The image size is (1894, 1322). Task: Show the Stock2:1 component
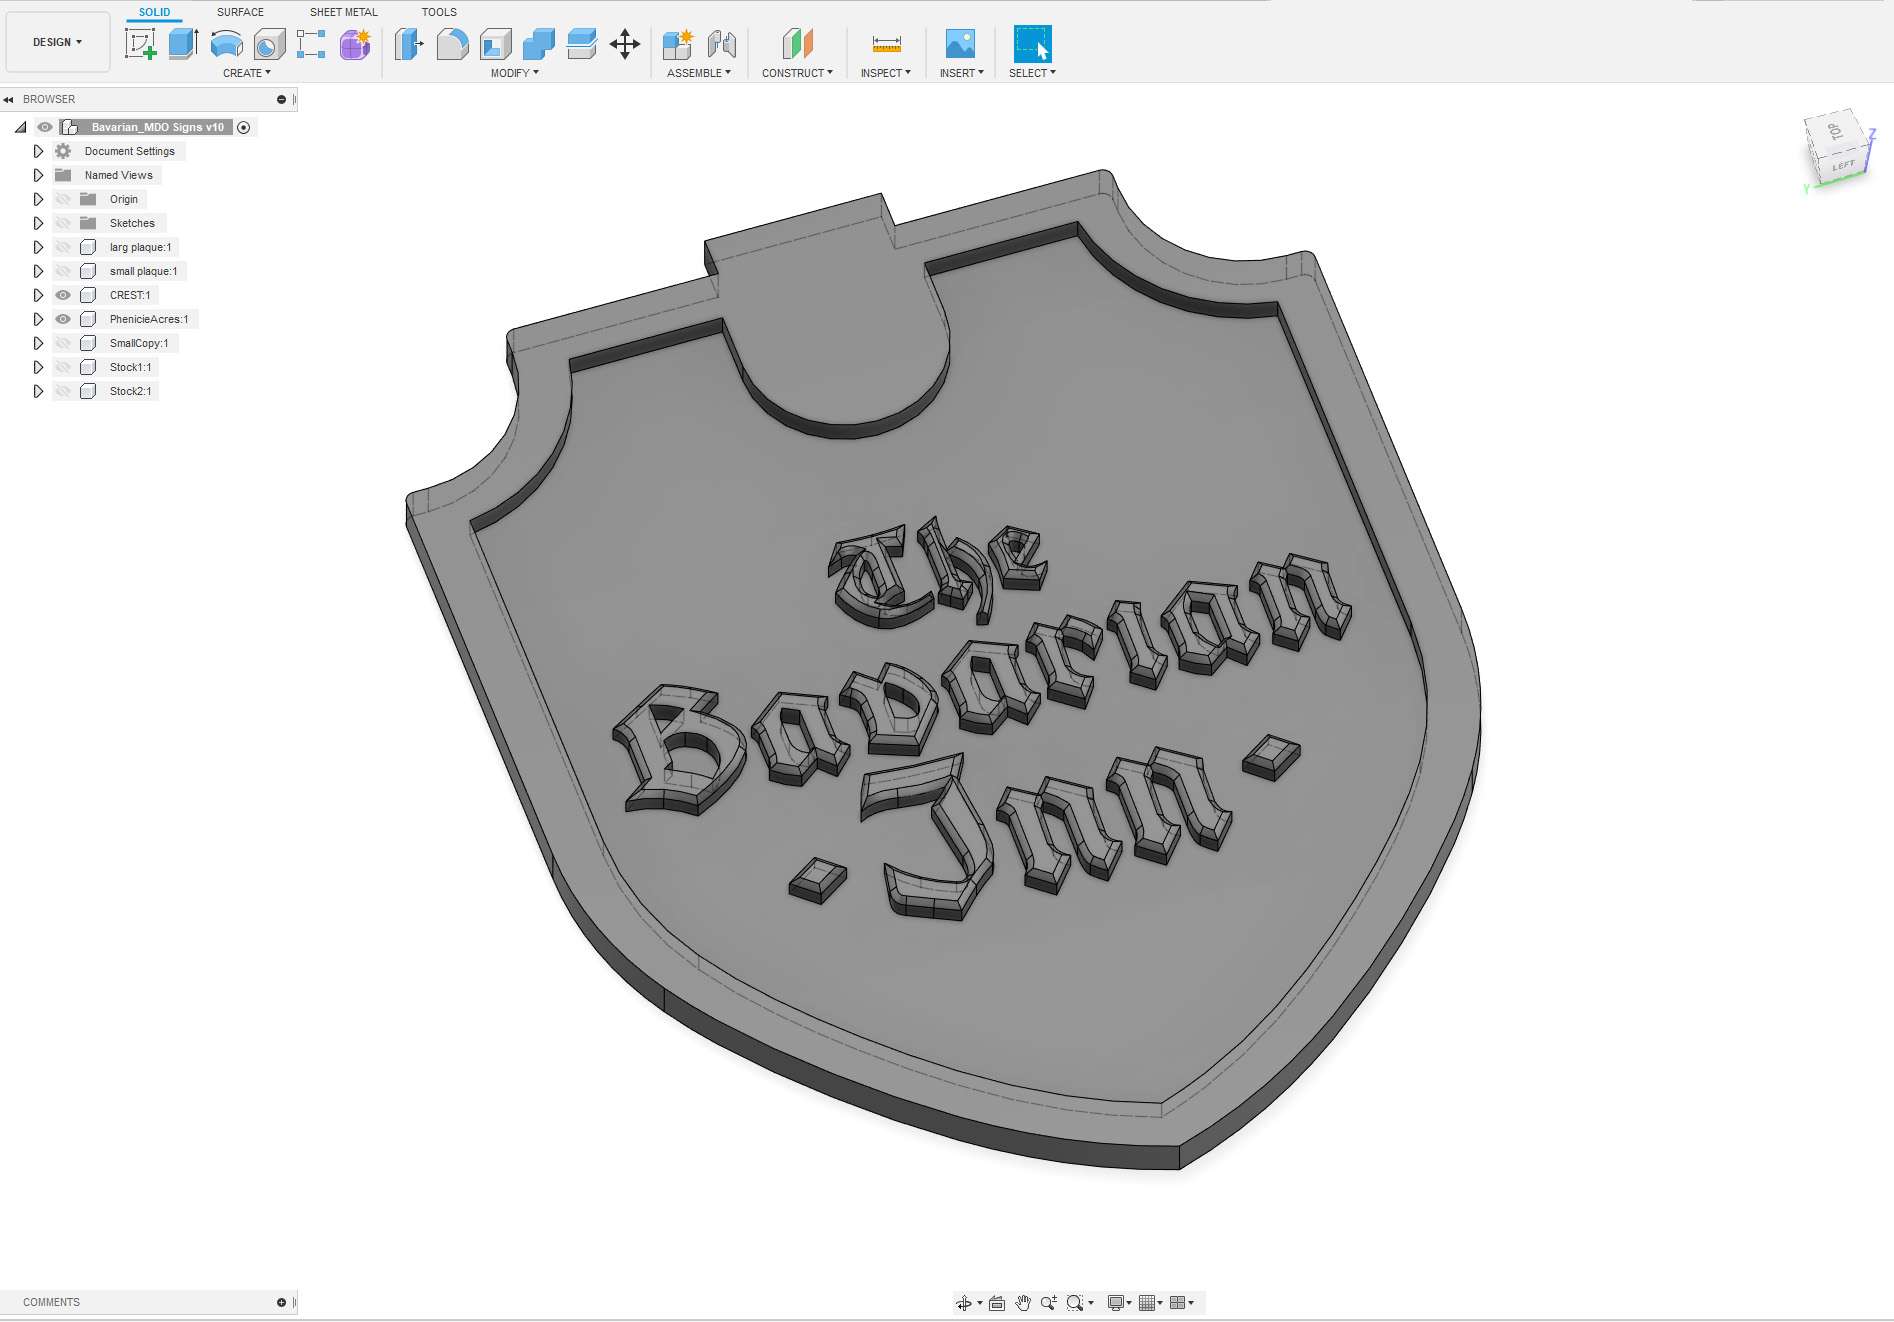point(63,391)
